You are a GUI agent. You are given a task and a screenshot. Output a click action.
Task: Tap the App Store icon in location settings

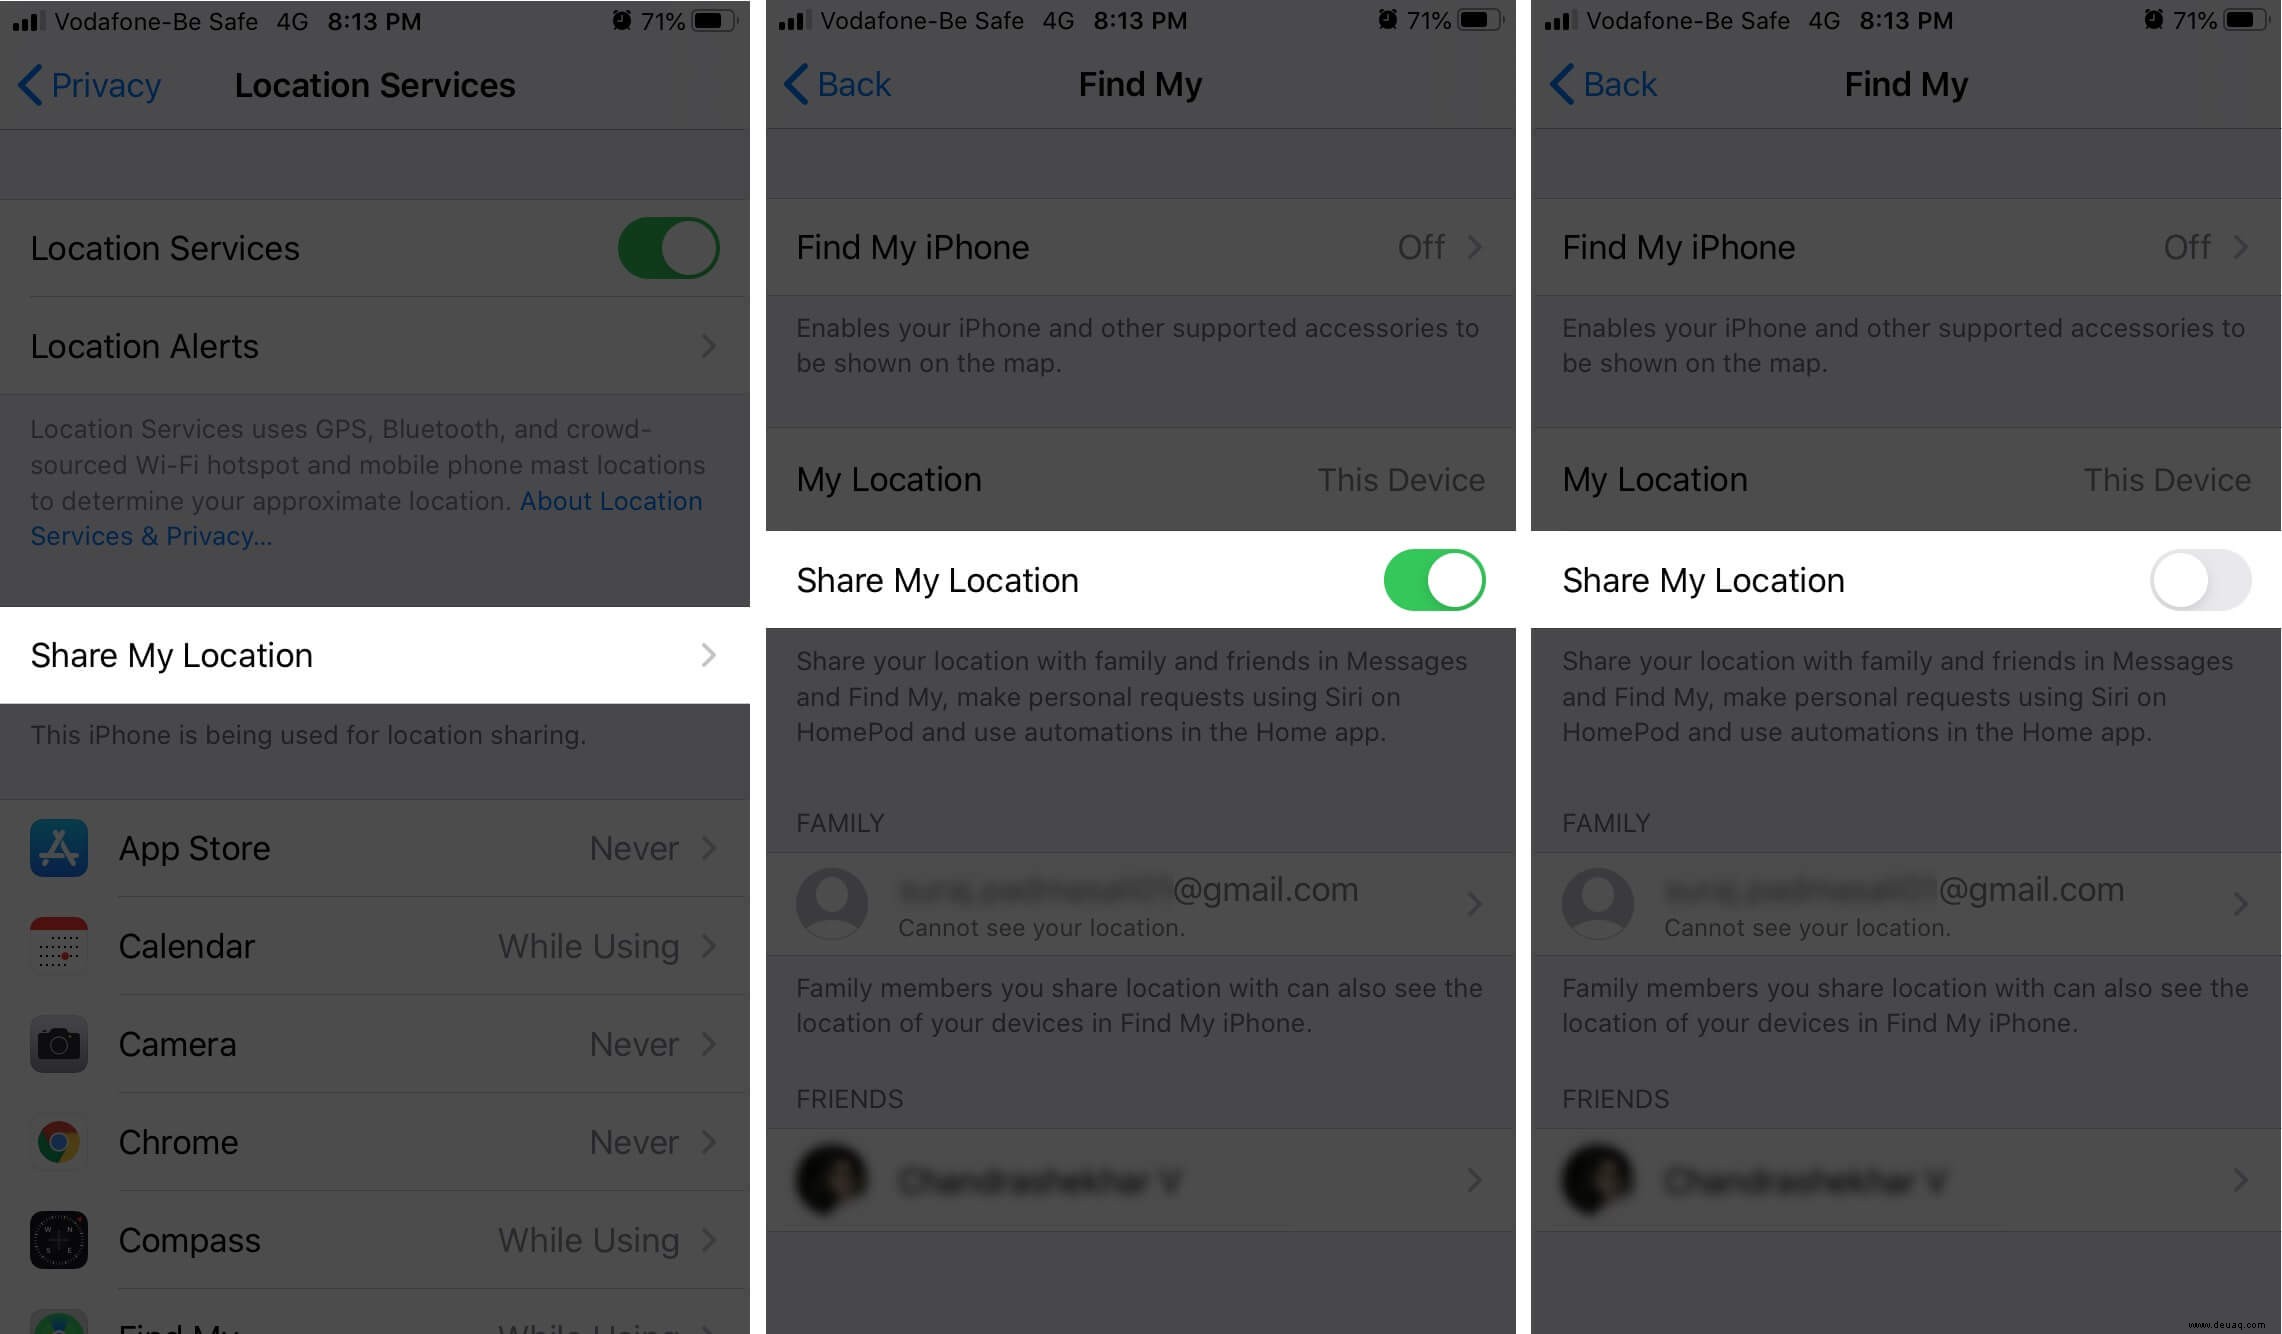tap(59, 846)
